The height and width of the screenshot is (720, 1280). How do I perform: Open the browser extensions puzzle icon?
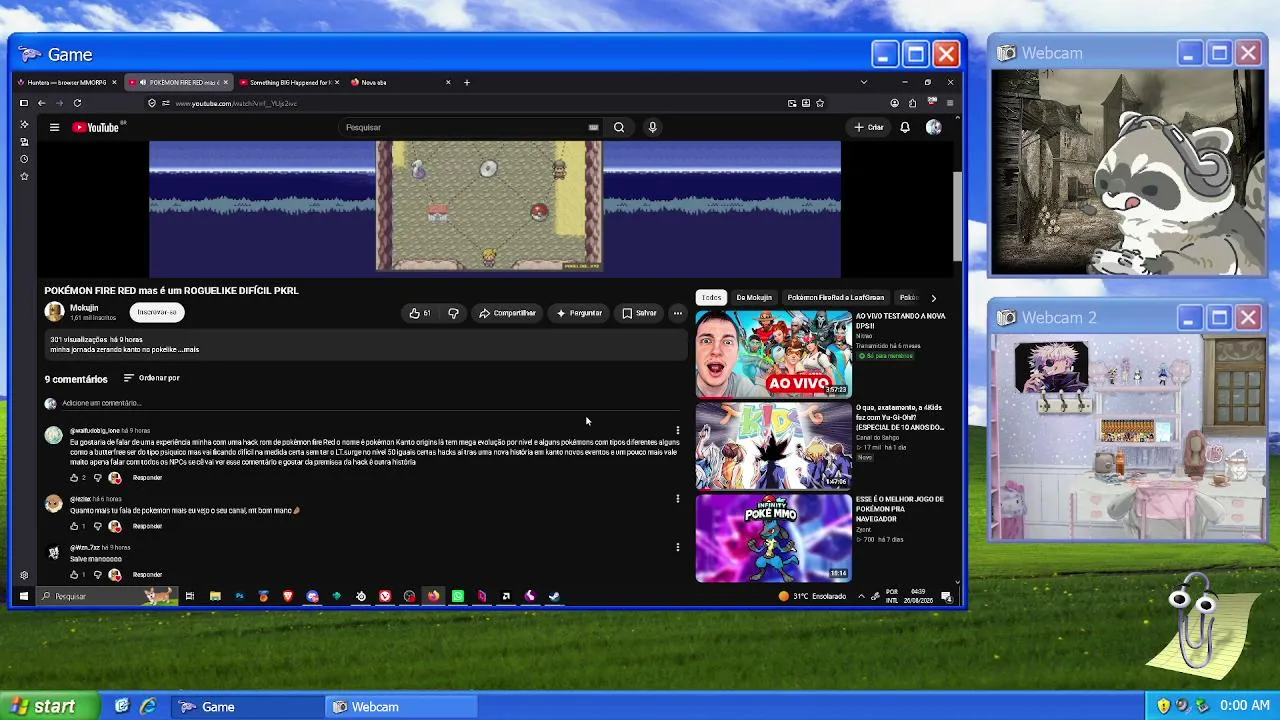click(x=912, y=103)
